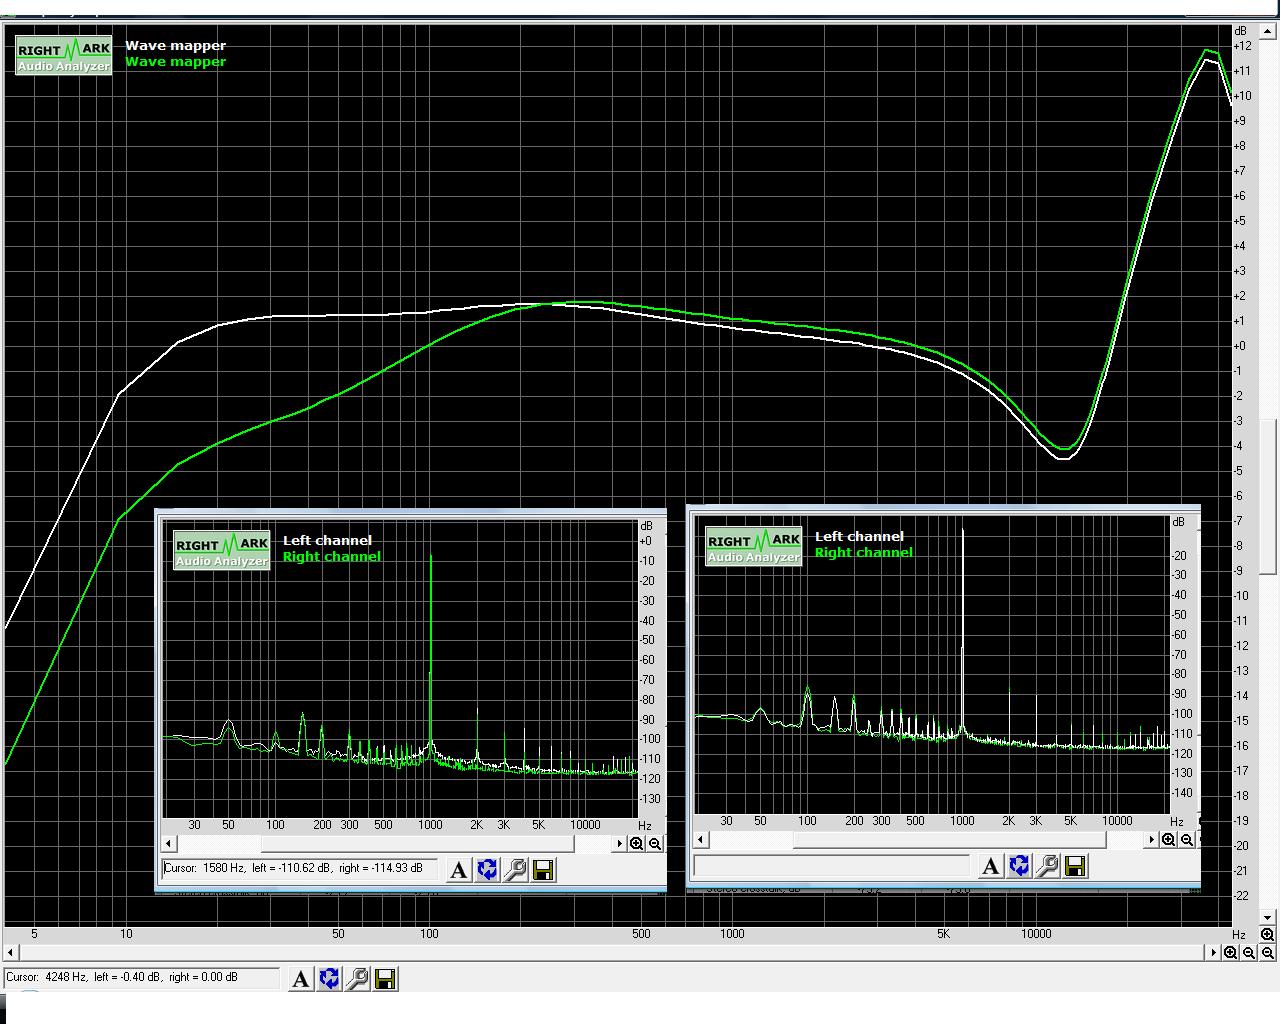Click swap colors icon beside the empty cursor field

click(1019, 866)
